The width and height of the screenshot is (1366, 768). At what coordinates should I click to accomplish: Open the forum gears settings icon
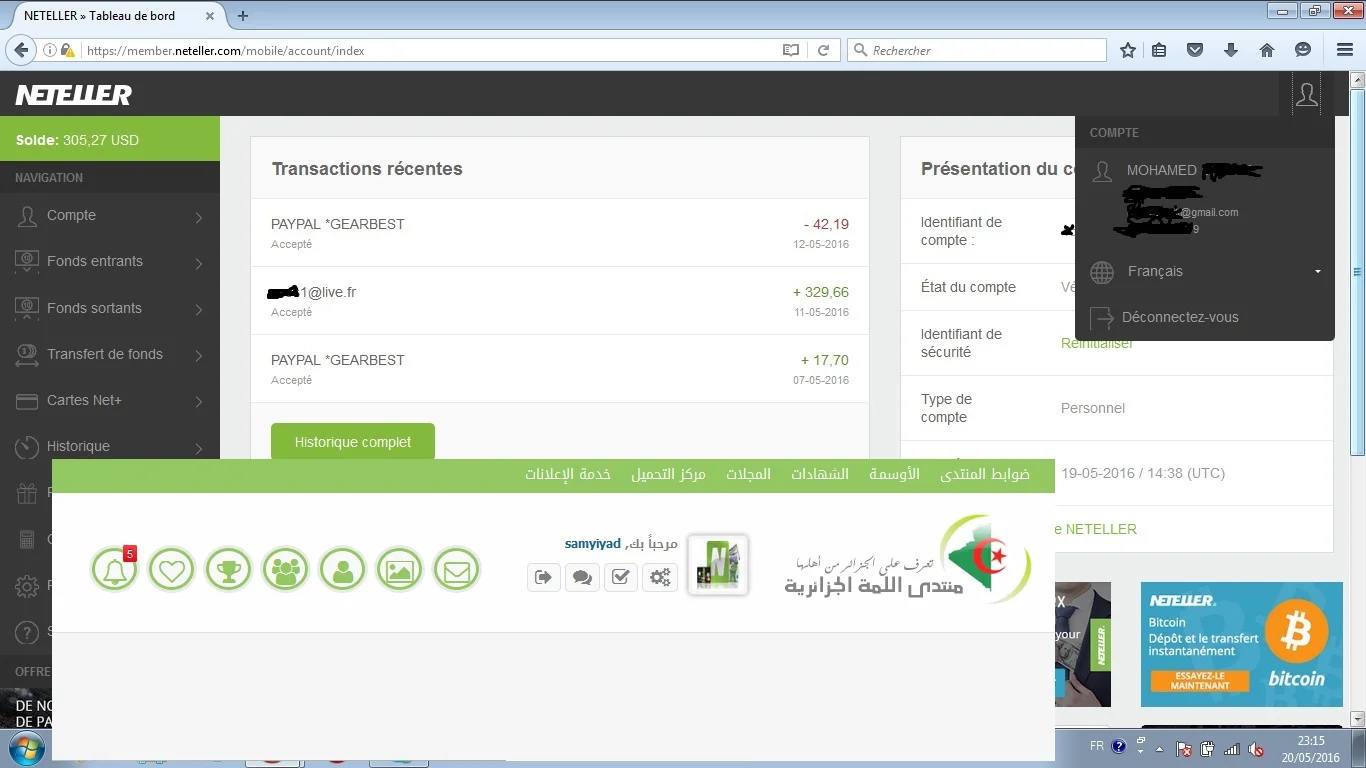[659, 576]
